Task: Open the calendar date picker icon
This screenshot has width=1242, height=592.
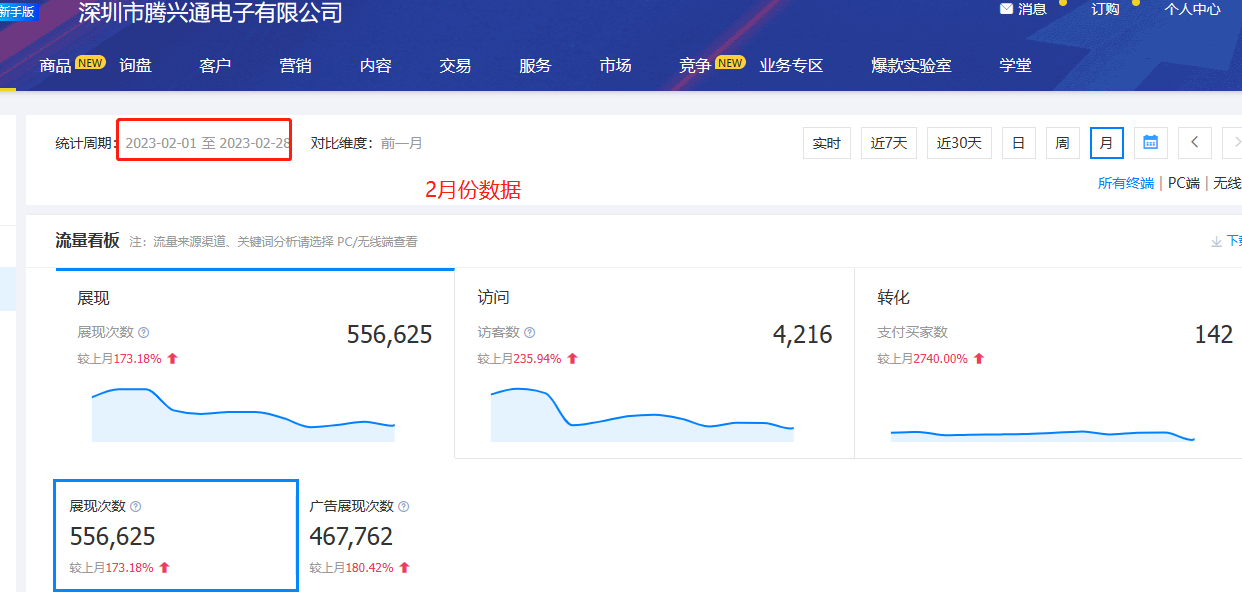Action: [x=1150, y=143]
